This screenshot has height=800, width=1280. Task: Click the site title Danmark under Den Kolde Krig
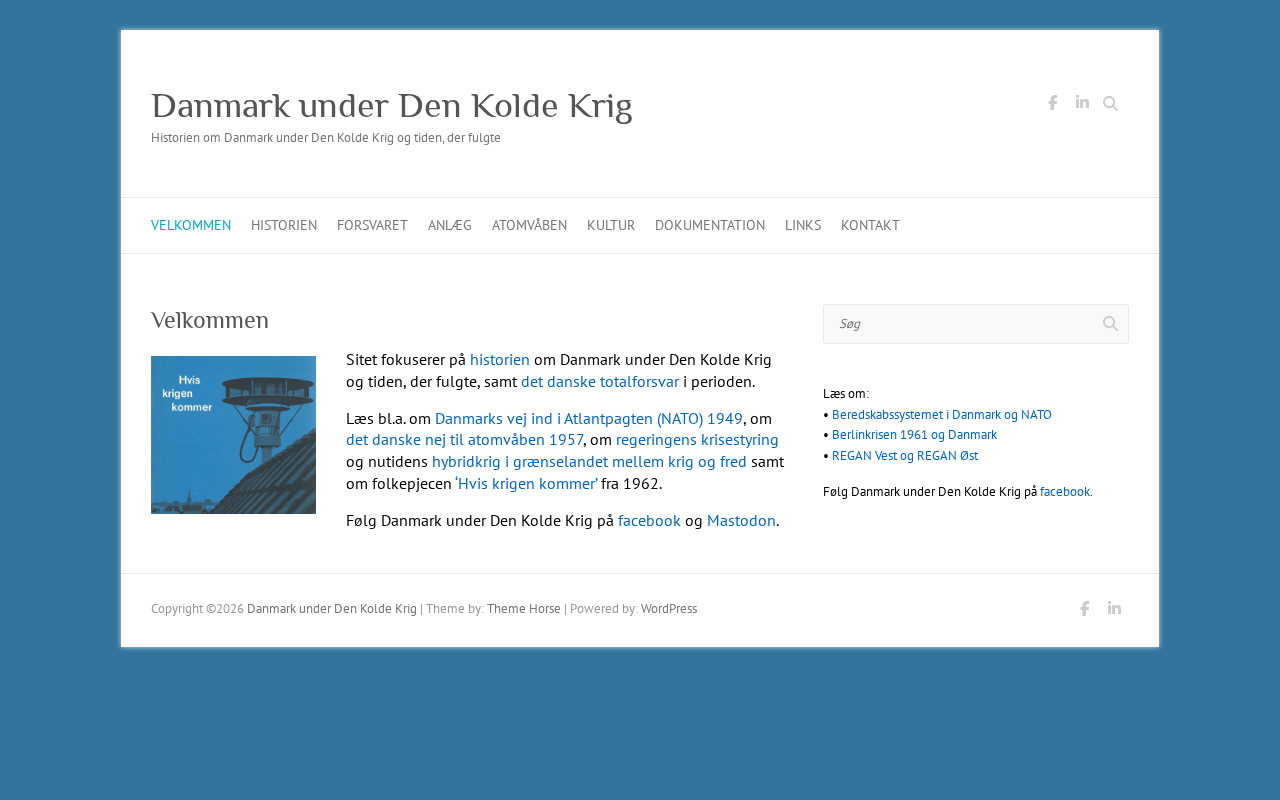391,106
